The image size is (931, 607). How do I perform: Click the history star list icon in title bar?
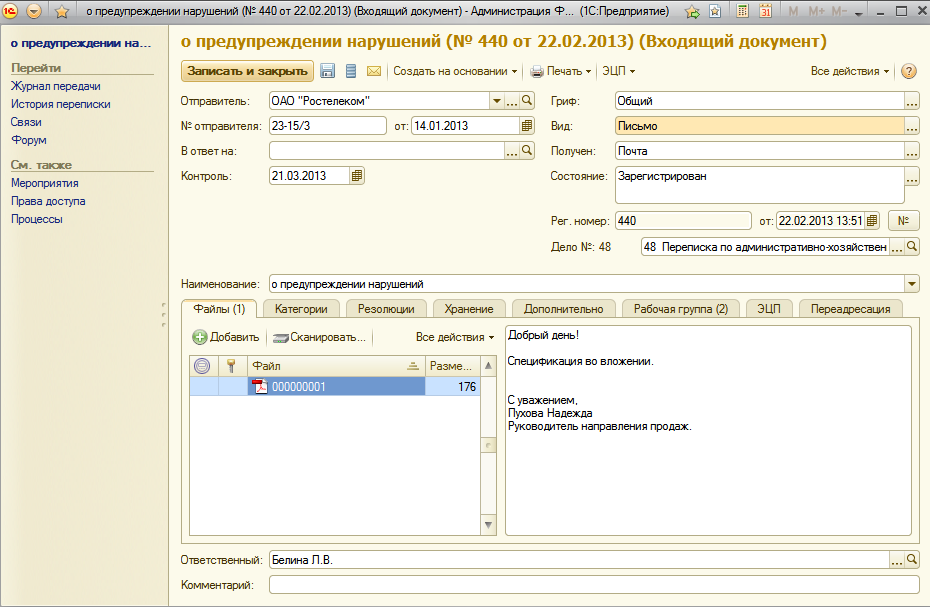click(715, 11)
